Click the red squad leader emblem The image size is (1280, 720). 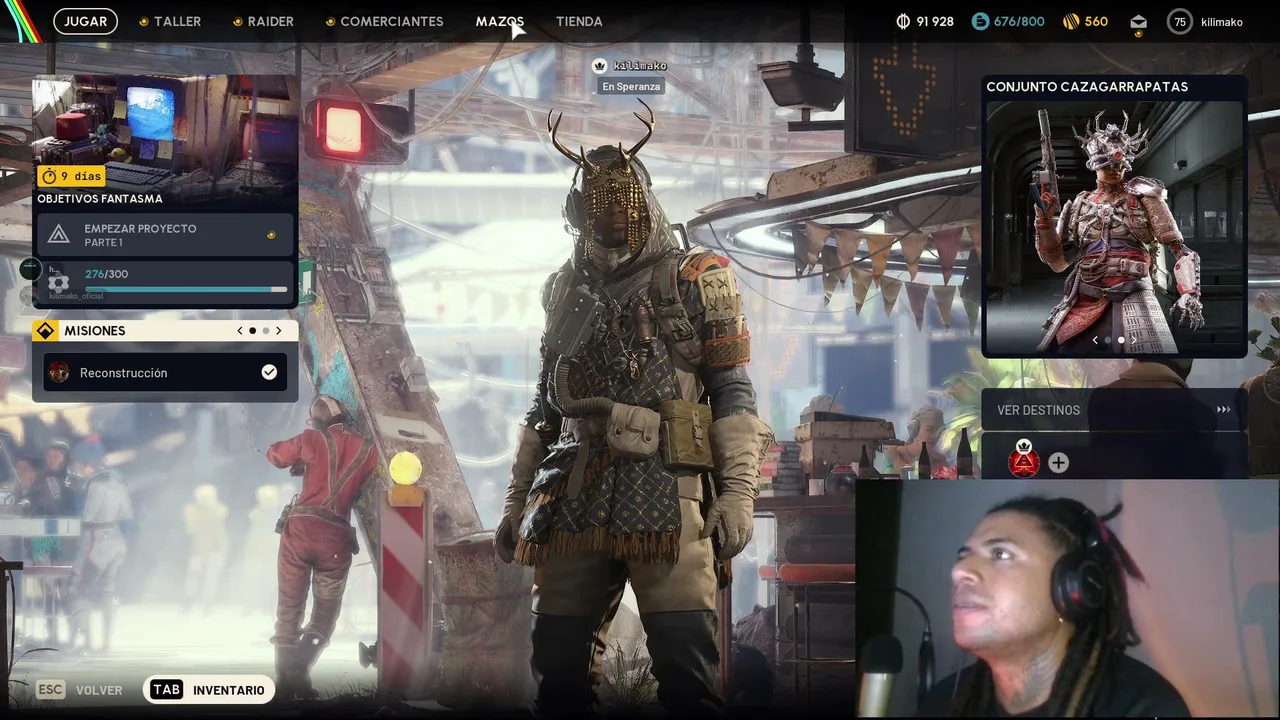[x=1024, y=461]
